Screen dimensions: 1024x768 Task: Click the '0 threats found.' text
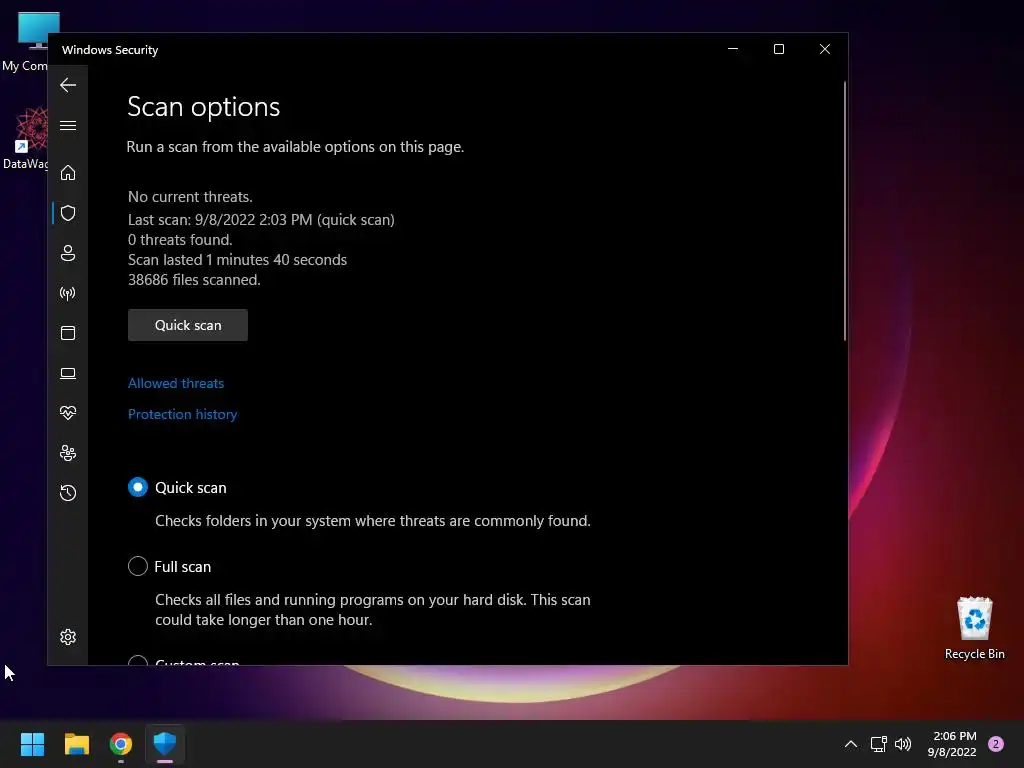click(x=180, y=240)
